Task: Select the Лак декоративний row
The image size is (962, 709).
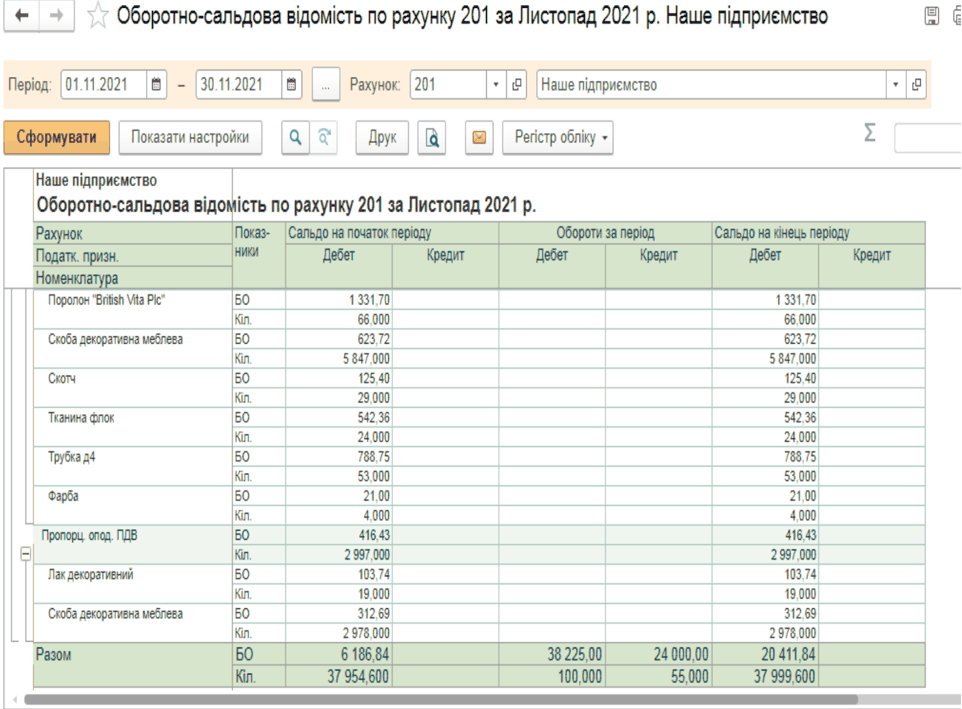Action: tap(133, 584)
